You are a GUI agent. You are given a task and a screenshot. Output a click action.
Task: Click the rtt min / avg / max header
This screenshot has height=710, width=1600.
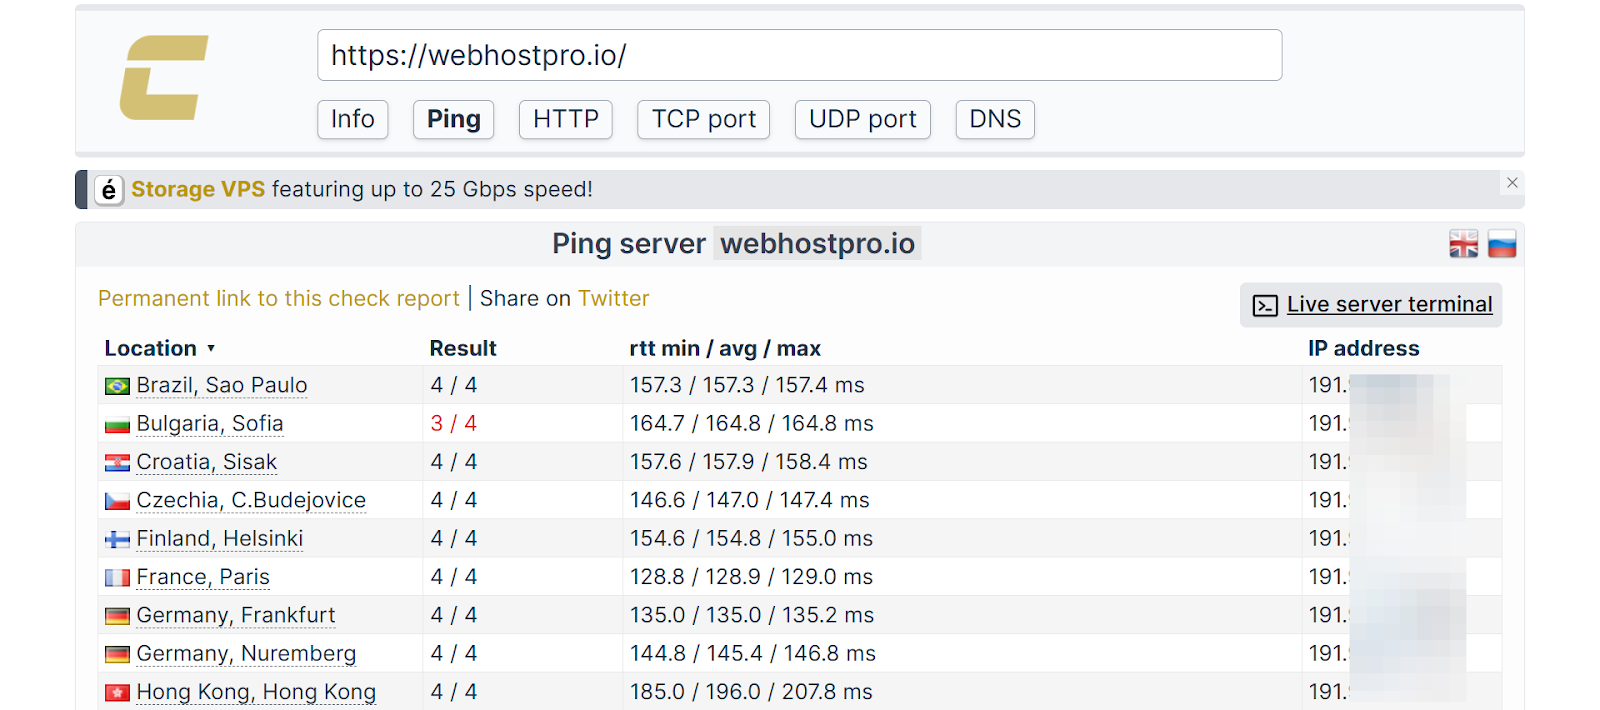pos(725,348)
